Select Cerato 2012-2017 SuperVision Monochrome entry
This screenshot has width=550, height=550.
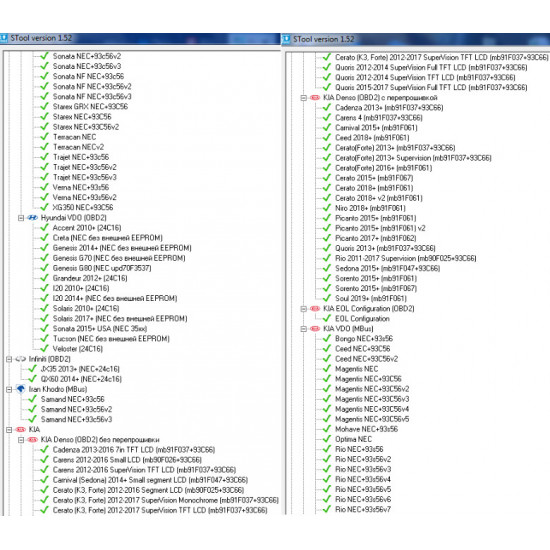166,500
